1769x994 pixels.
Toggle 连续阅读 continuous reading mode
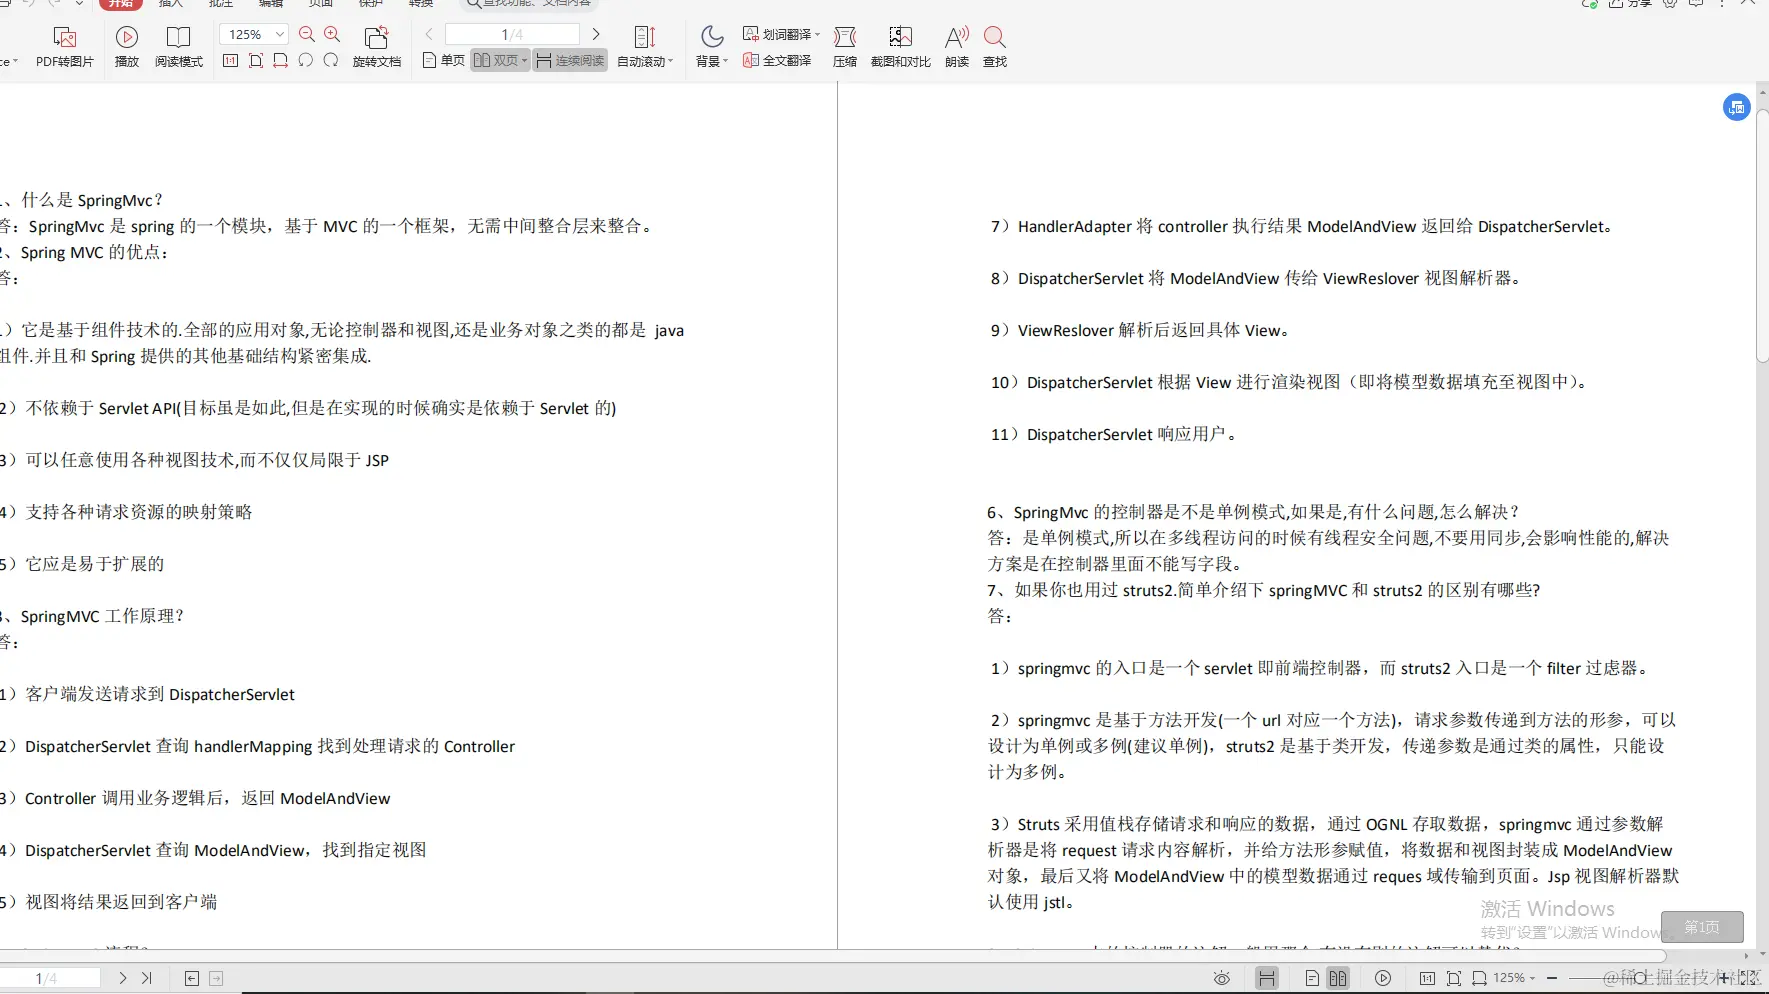coord(570,60)
